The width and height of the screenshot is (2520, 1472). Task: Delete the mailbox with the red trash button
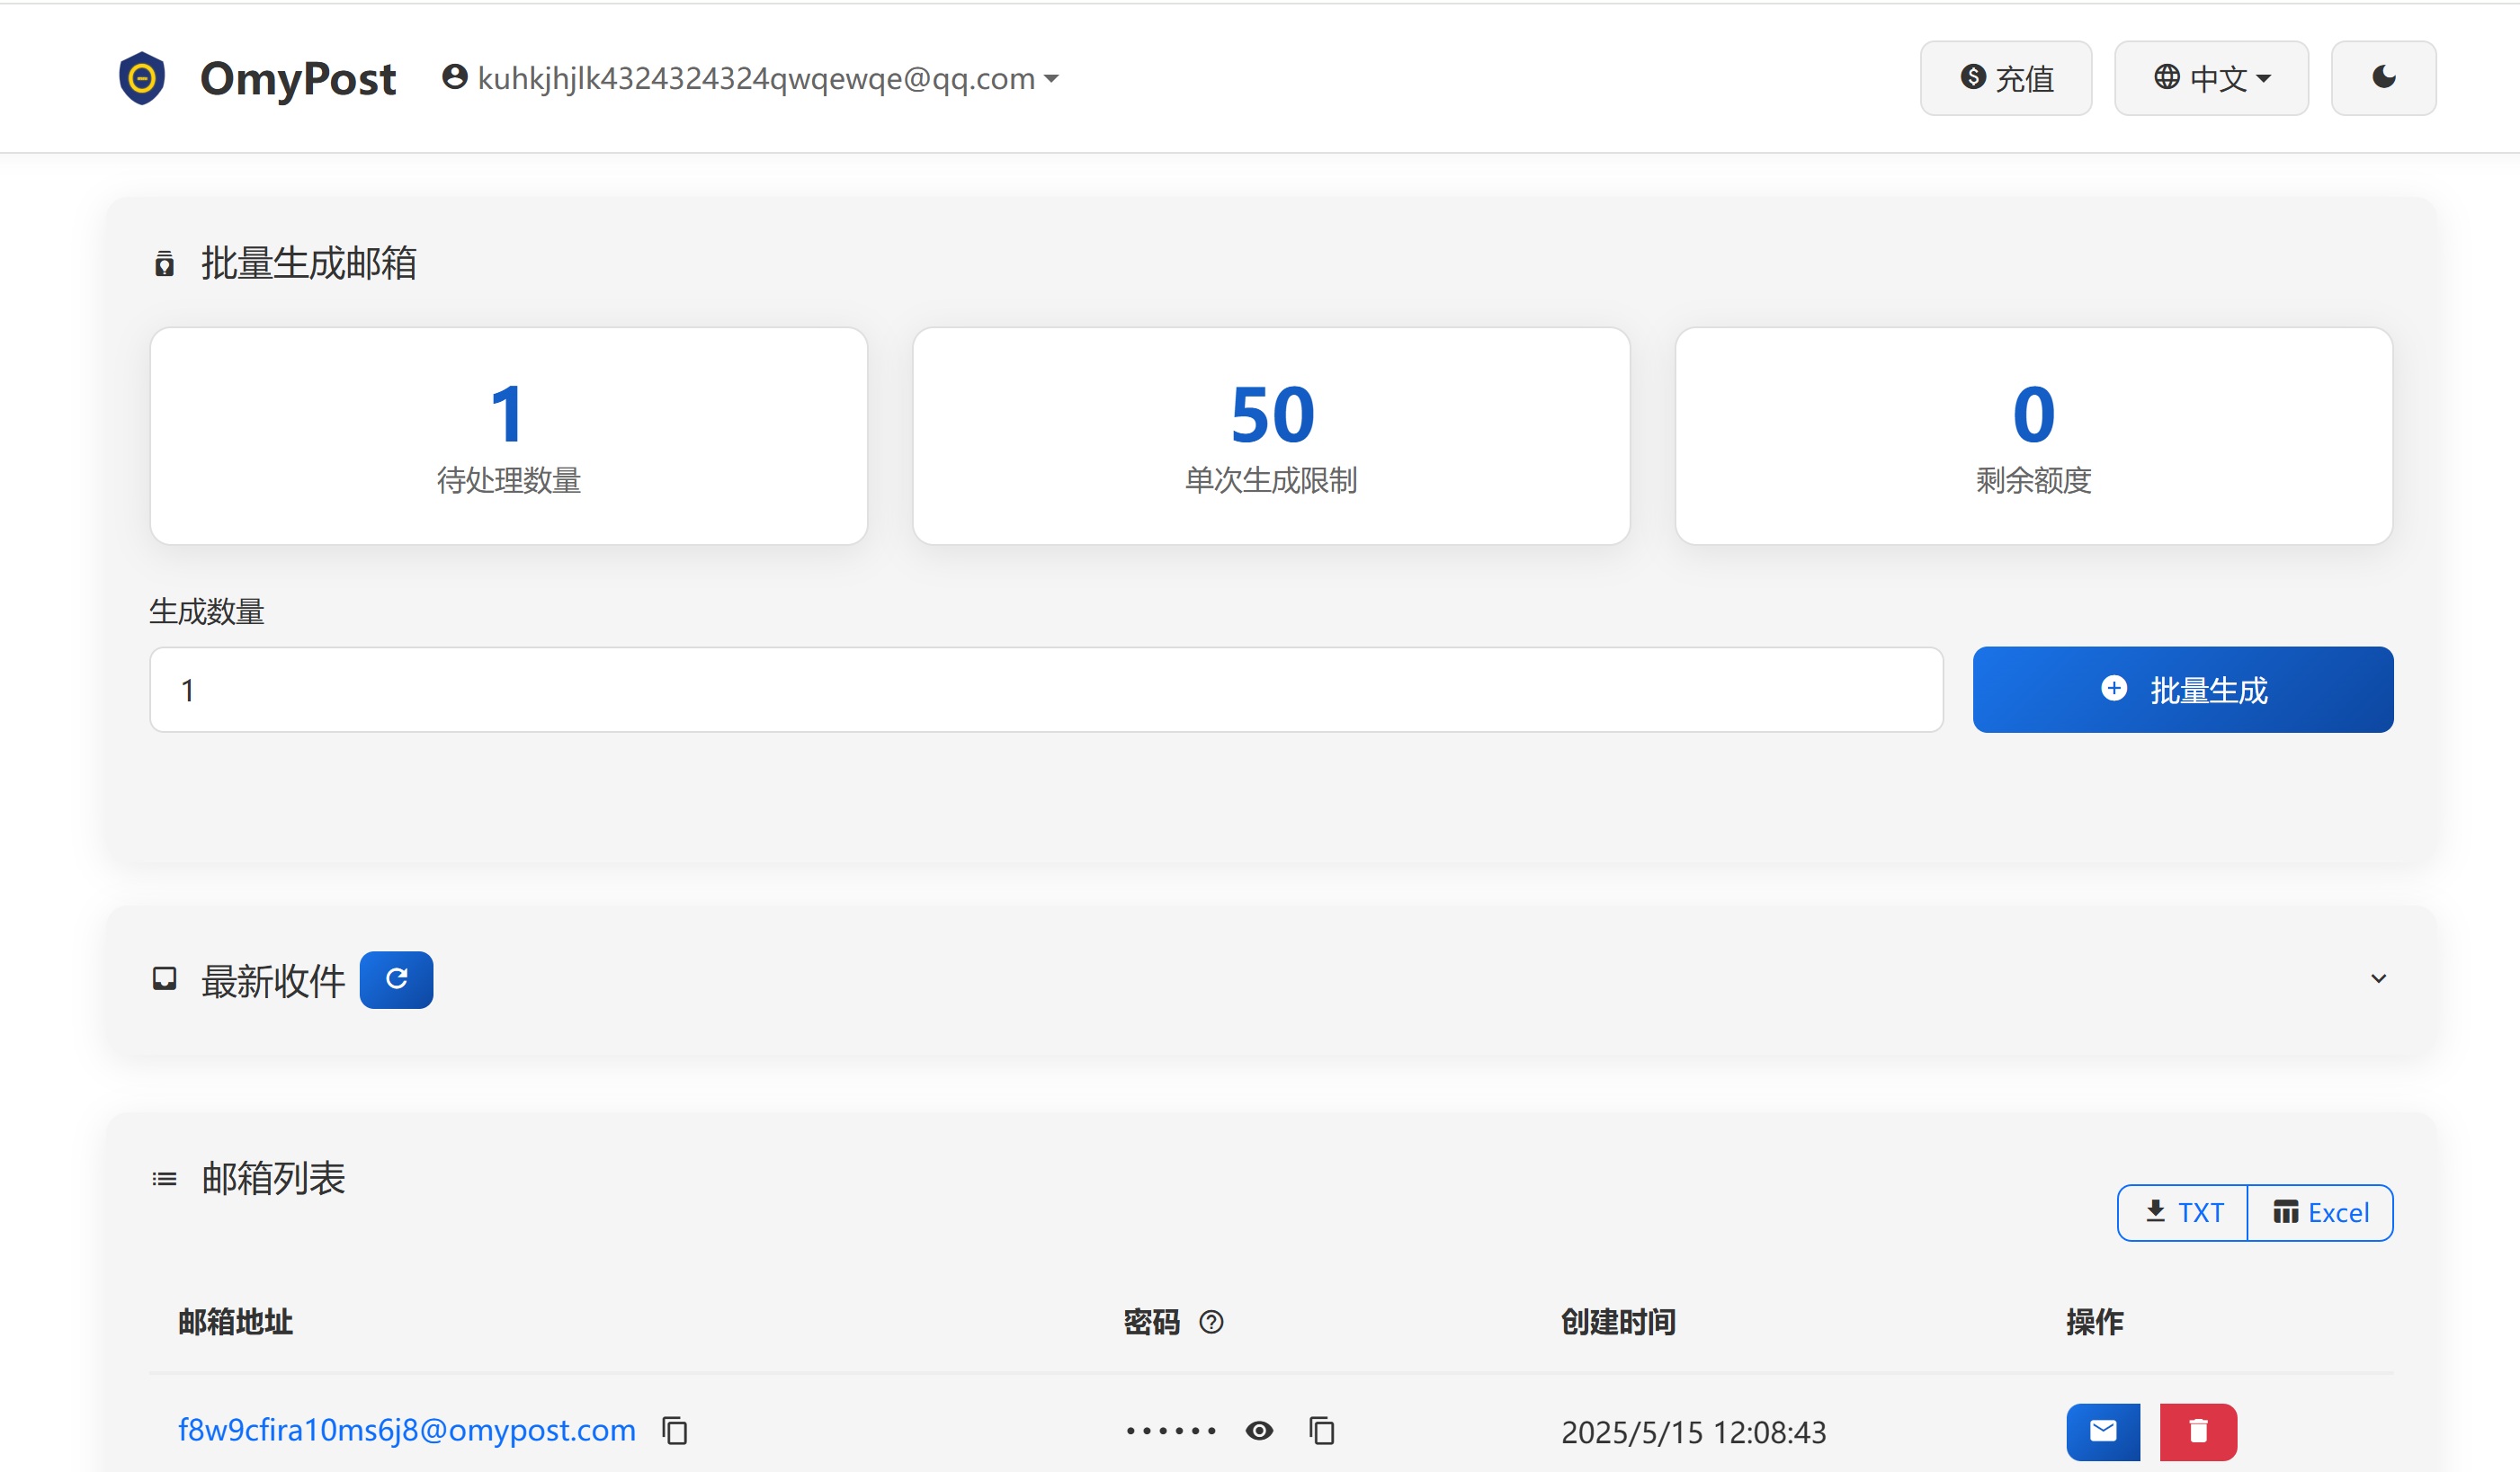(2197, 1431)
